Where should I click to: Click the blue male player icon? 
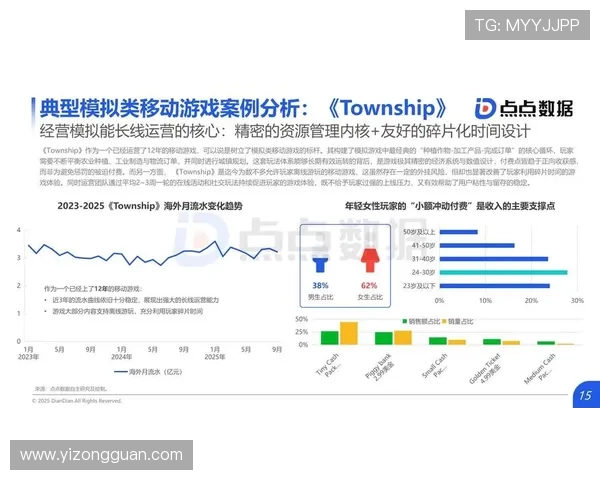320,264
